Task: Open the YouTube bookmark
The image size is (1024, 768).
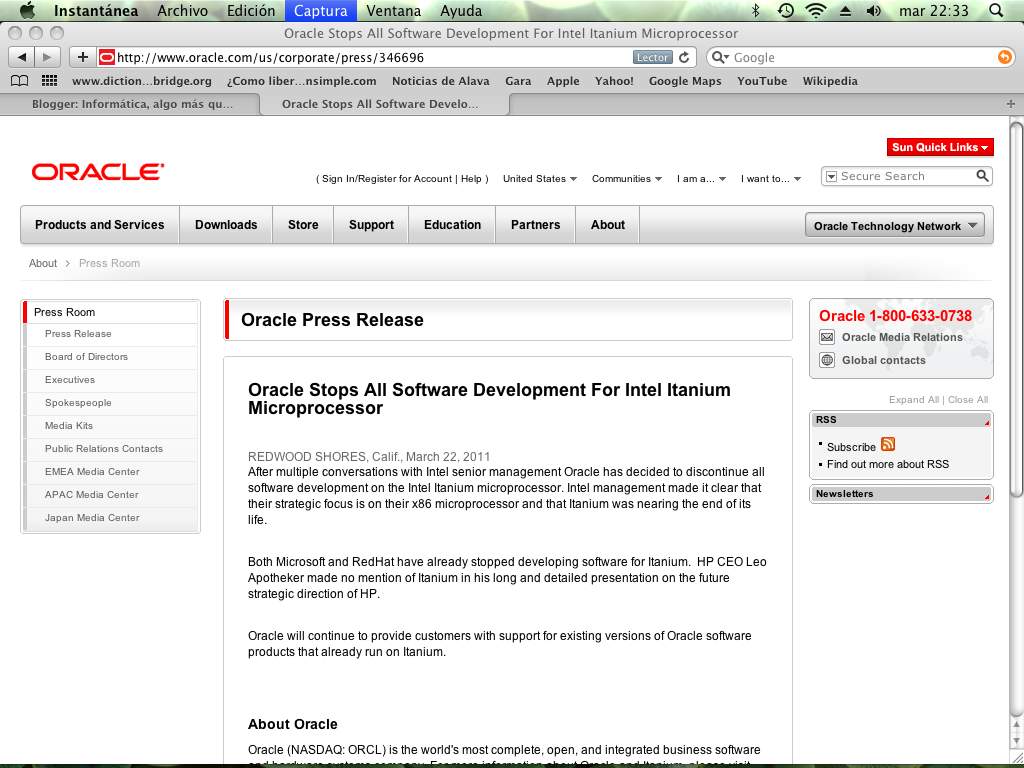Action: click(762, 81)
